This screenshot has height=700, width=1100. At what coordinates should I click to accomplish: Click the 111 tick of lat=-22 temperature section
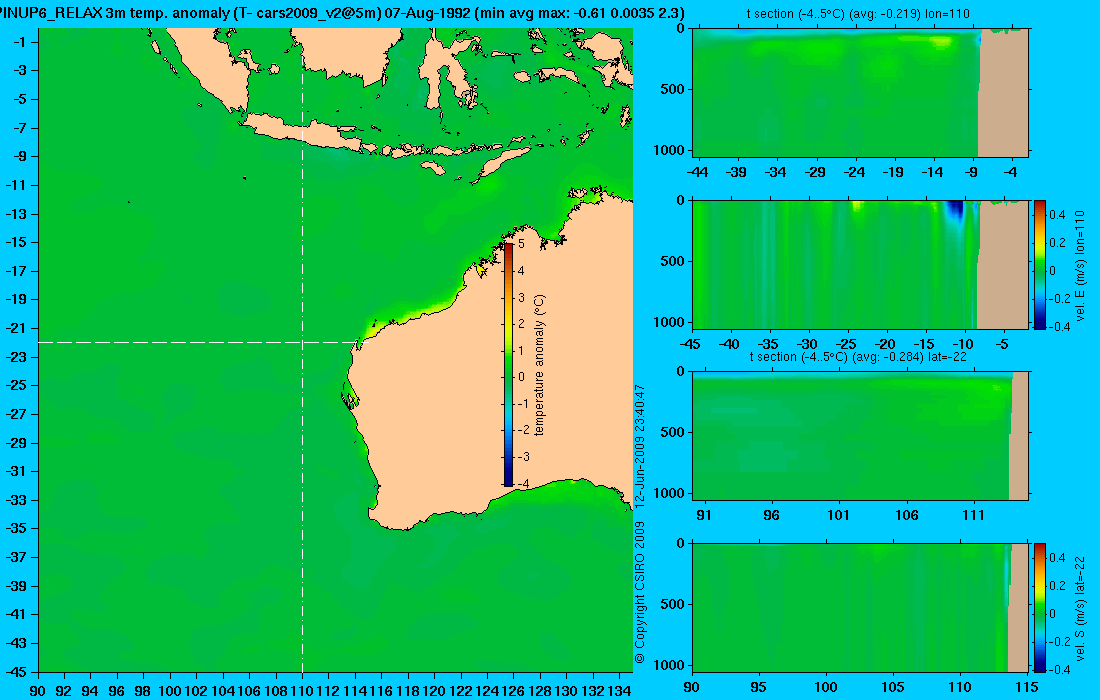[974, 515]
